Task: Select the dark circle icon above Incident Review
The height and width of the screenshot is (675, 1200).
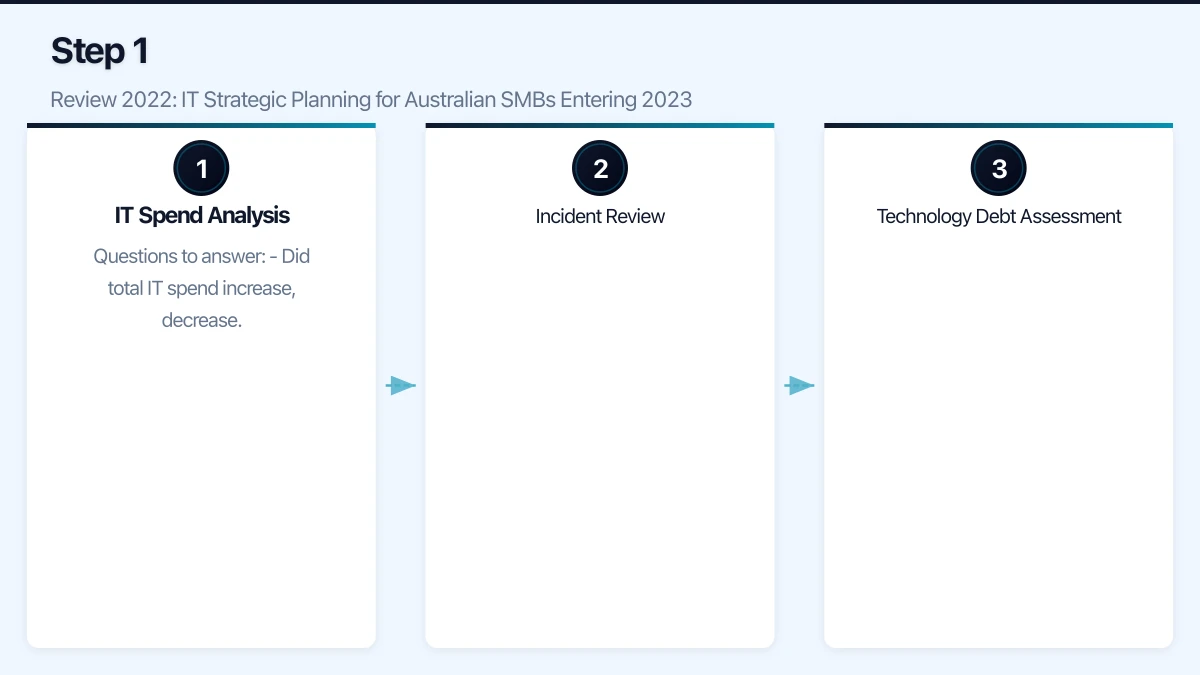Action: (599, 167)
